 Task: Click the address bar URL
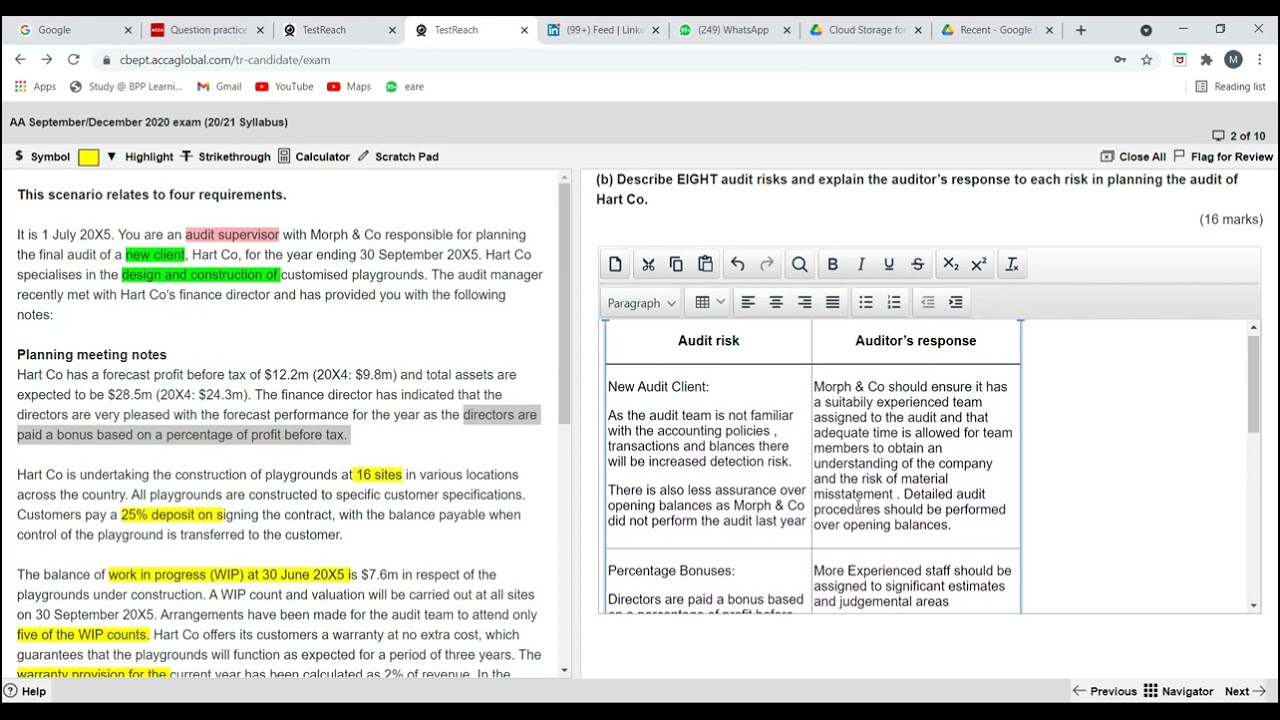coord(225,60)
